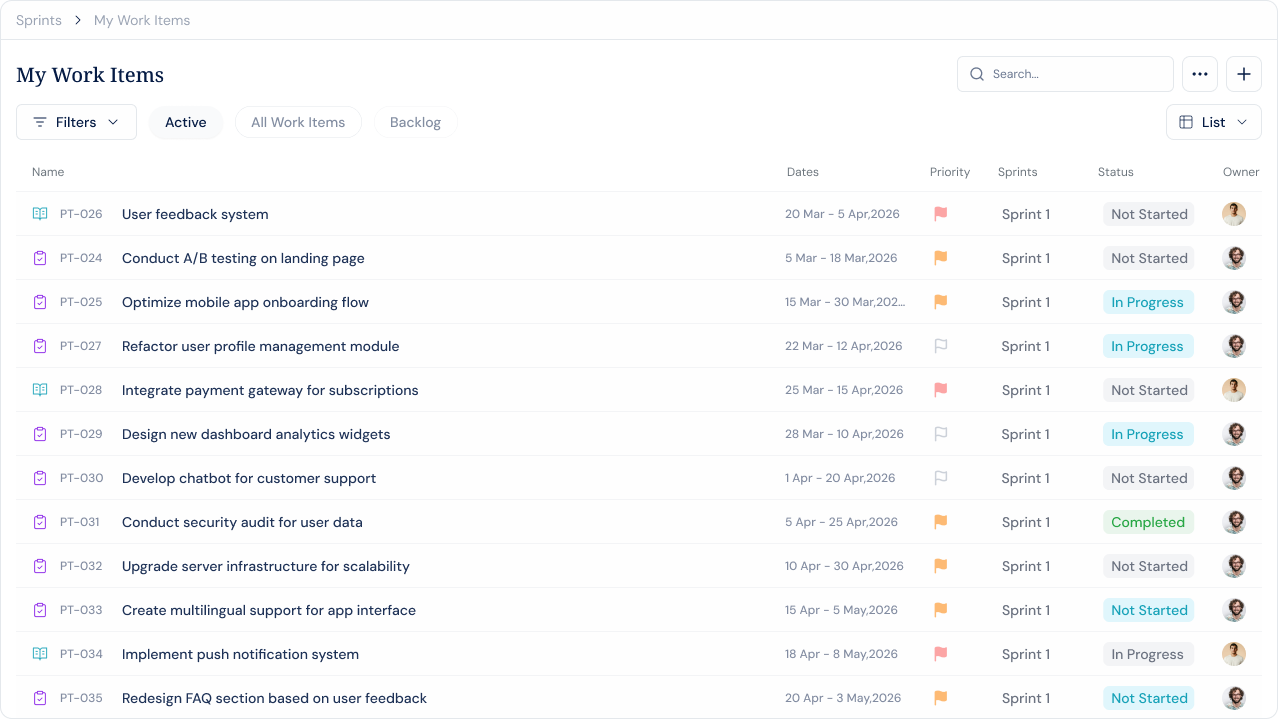Open Develop chatbot for customer support item
Screen dimensions: 1278x719
pos(249,478)
